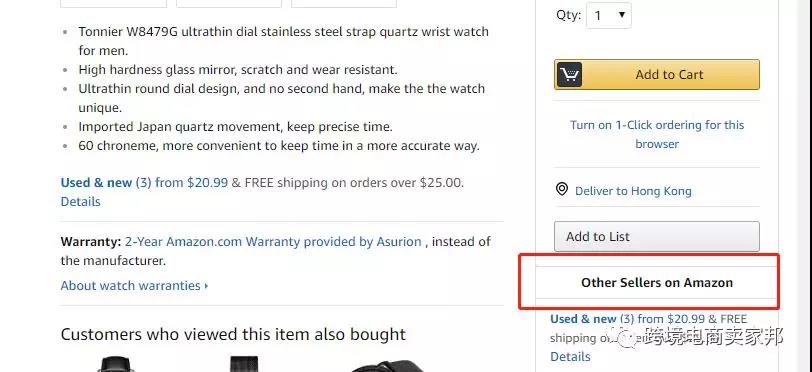This screenshot has width=812, height=372.
Task: Open Used & new offers below feature bullets
Action: 144,182
